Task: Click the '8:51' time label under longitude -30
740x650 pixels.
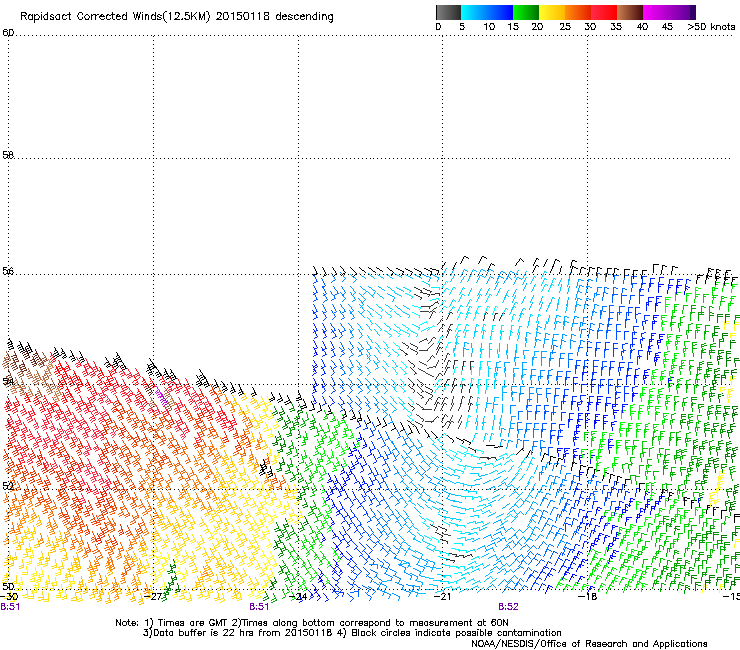Action: [x=10, y=607]
